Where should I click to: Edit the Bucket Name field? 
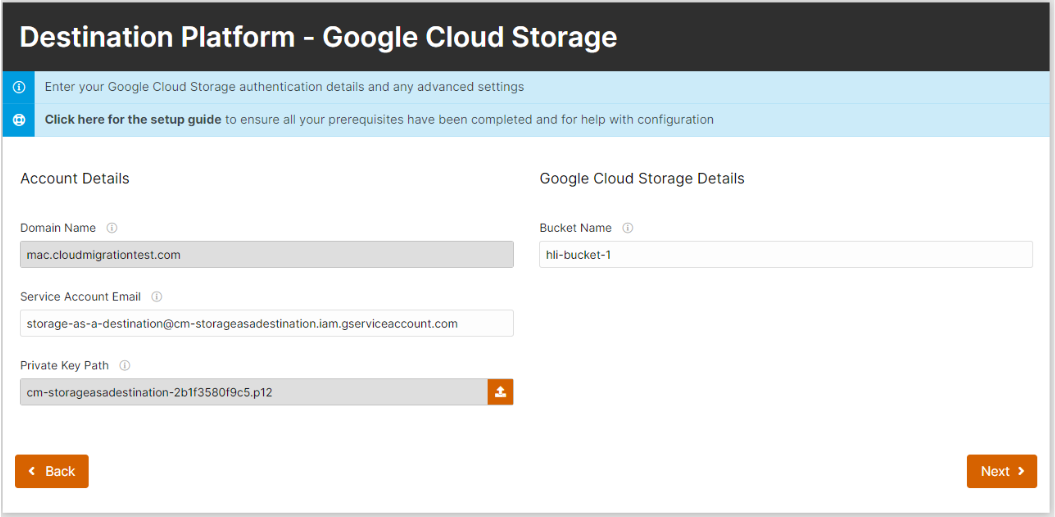tap(786, 254)
